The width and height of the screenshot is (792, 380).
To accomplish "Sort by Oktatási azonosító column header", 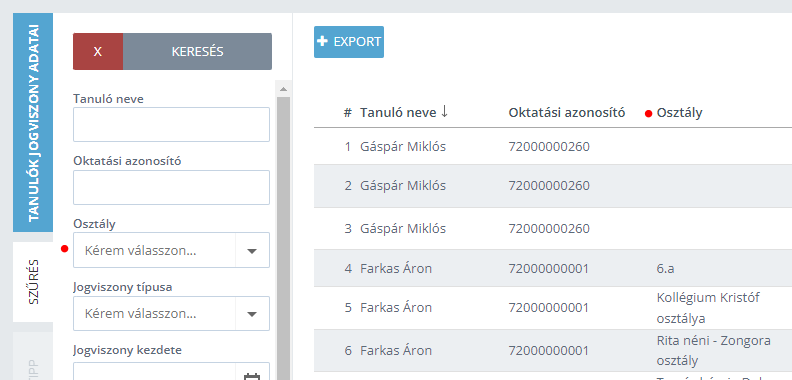I will point(567,113).
